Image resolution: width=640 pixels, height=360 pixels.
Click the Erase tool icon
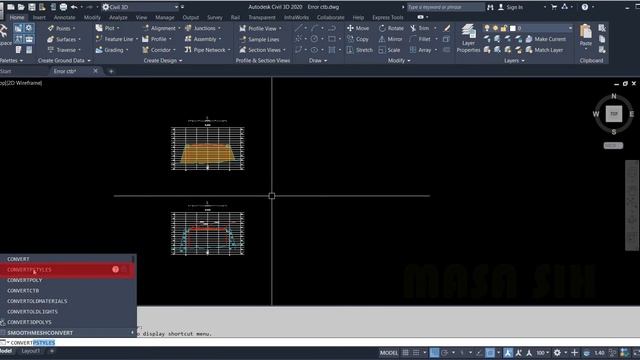[x=447, y=28]
